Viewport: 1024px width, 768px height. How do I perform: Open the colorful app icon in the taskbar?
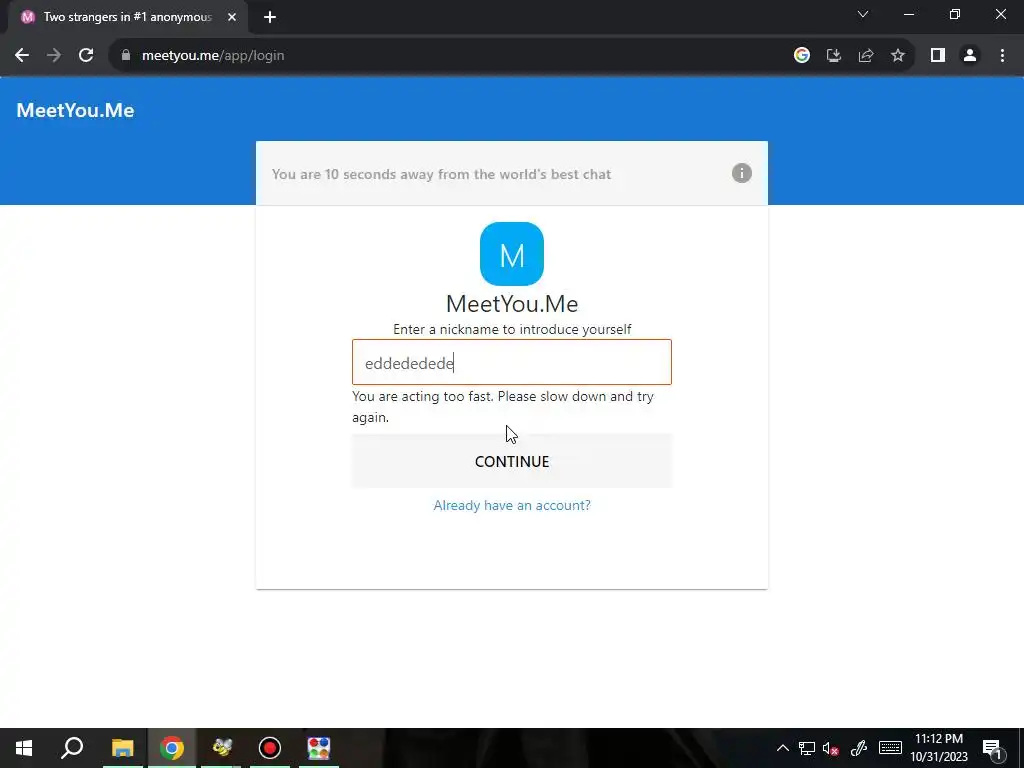(319, 748)
